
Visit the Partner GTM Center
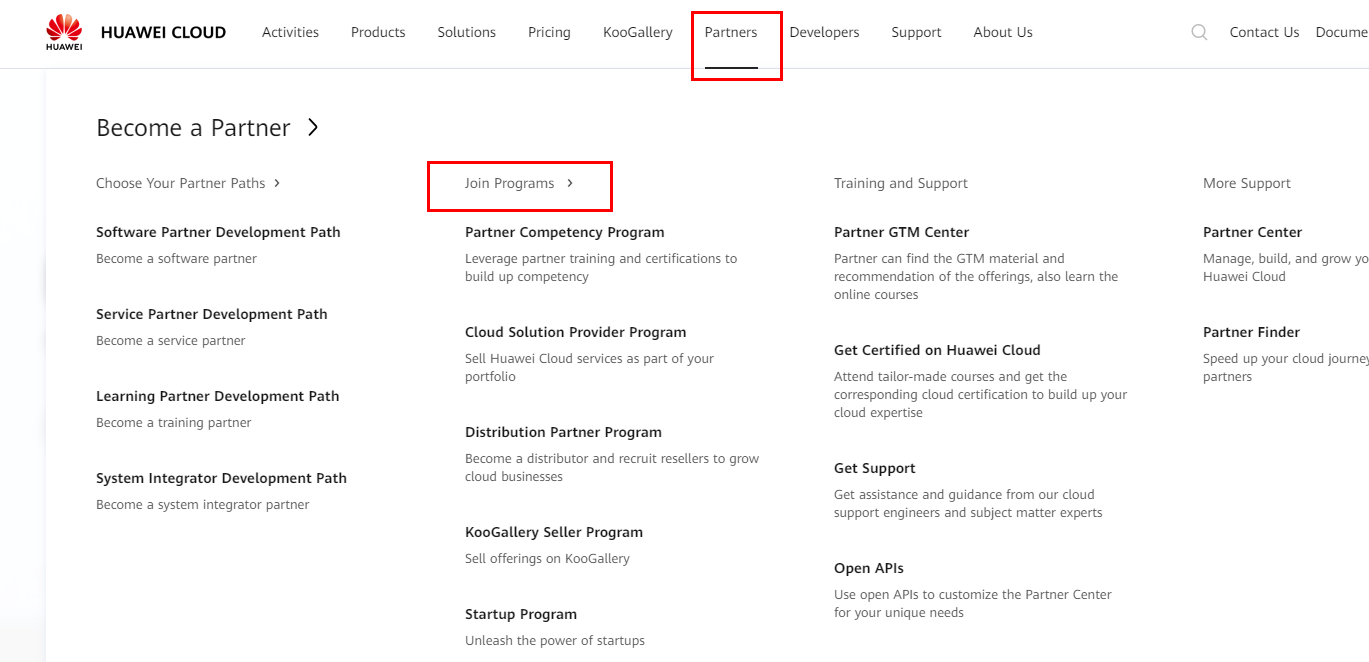point(901,232)
